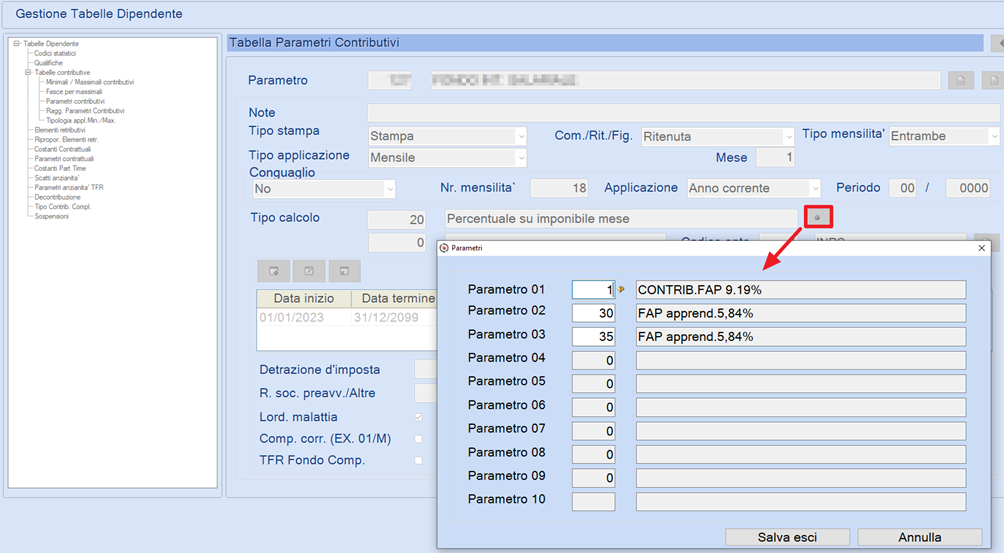
Task: Open Tipo stampa dropdown
Action: tap(521, 136)
